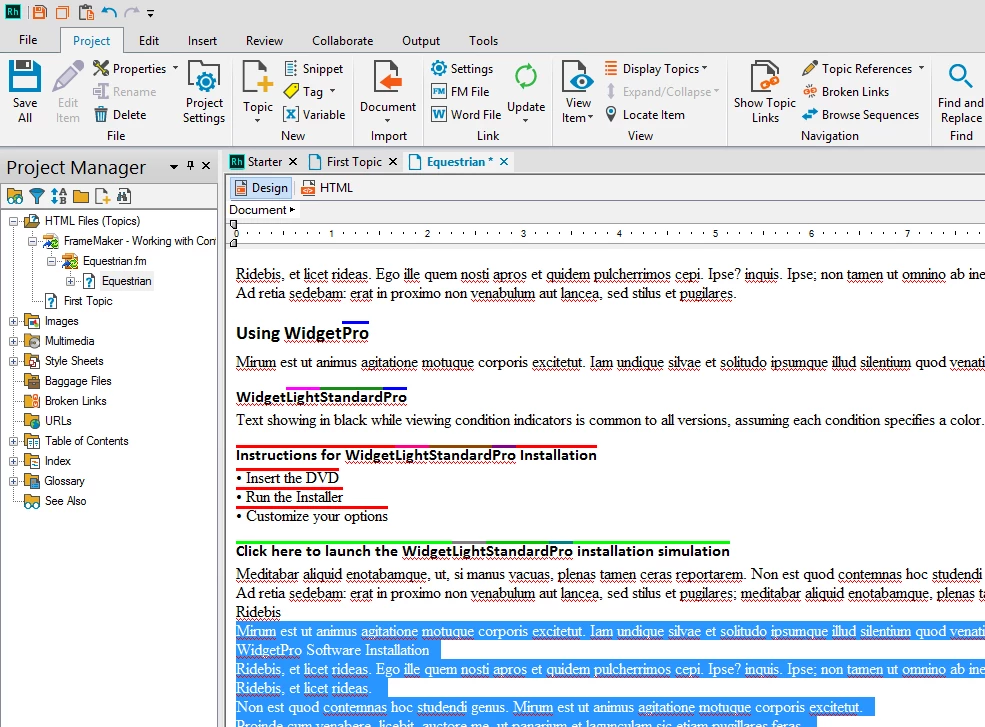Open the Tools ribbon tab
The height and width of the screenshot is (727, 985).
[483, 40]
